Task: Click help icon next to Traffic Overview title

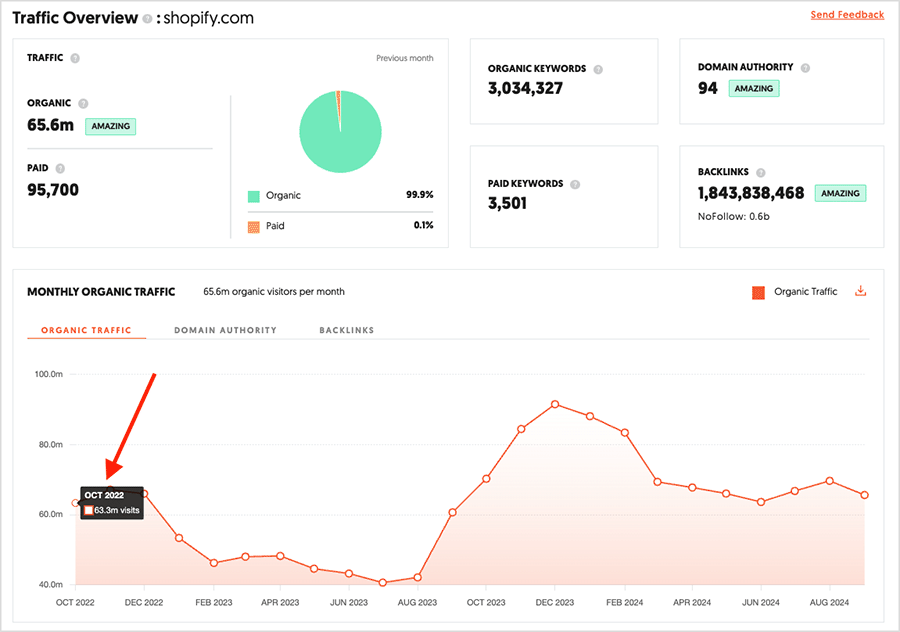Action: click(148, 19)
